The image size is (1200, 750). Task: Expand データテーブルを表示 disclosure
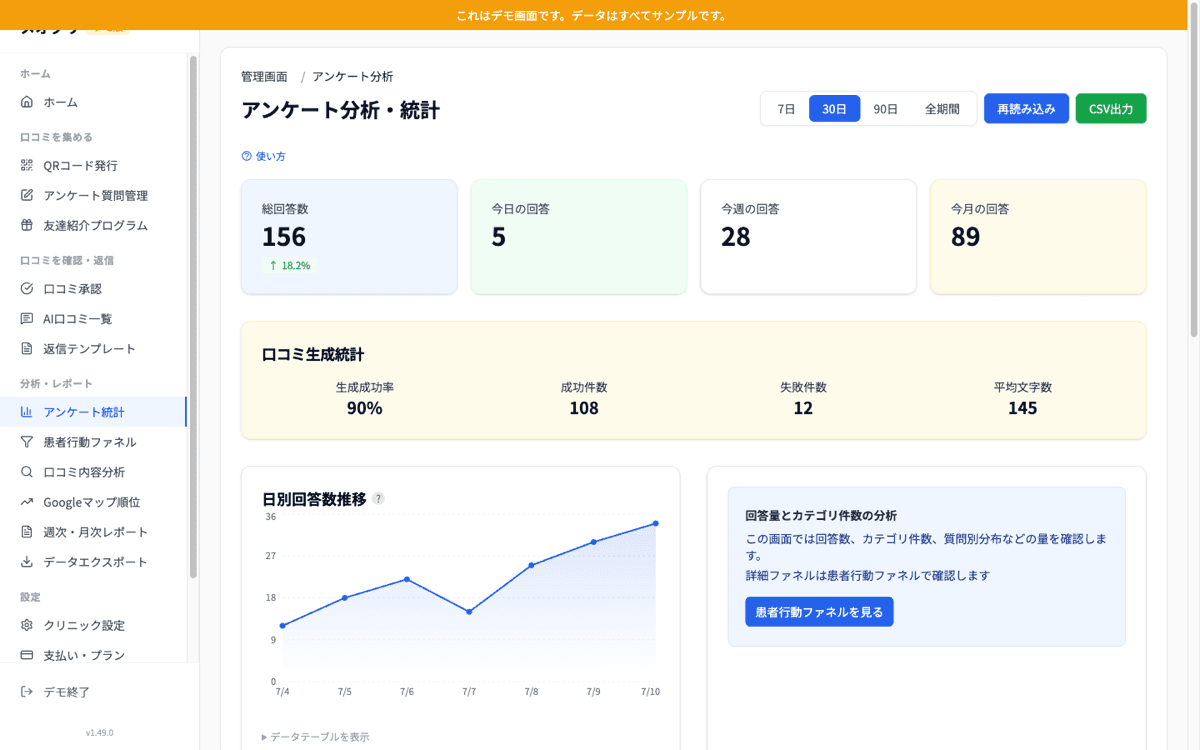(x=315, y=737)
